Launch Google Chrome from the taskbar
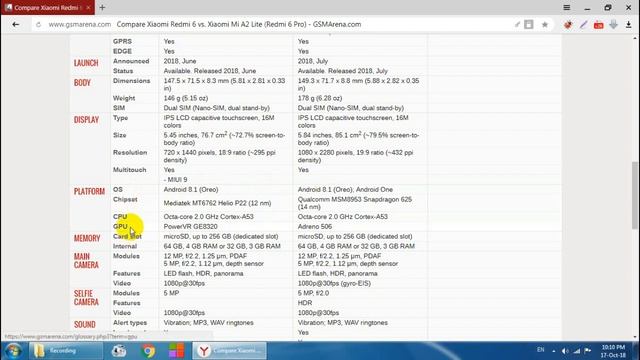The width and height of the screenshot is (640, 360). point(149,351)
